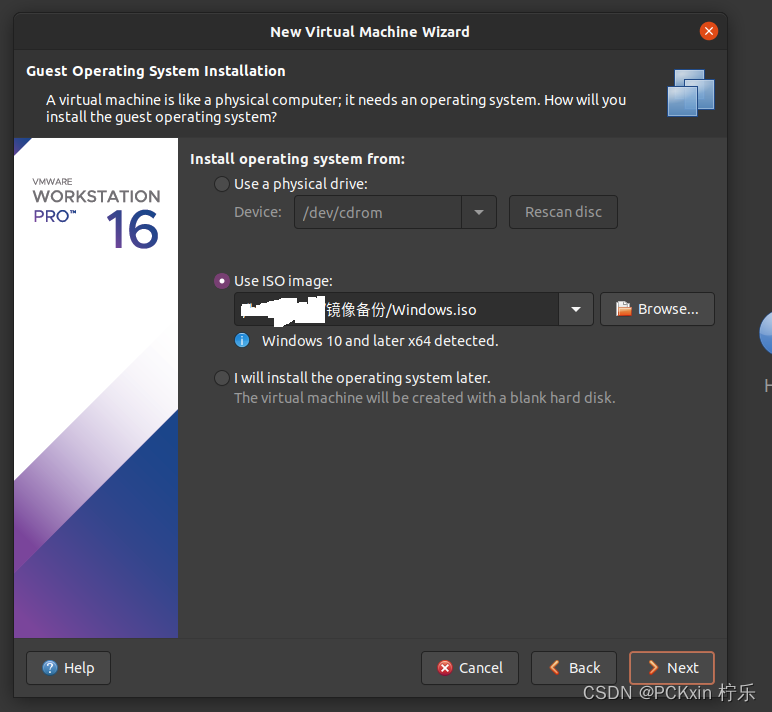Click "Windows 10 and later x64 detected." text
The height and width of the screenshot is (712, 772).
point(380,341)
